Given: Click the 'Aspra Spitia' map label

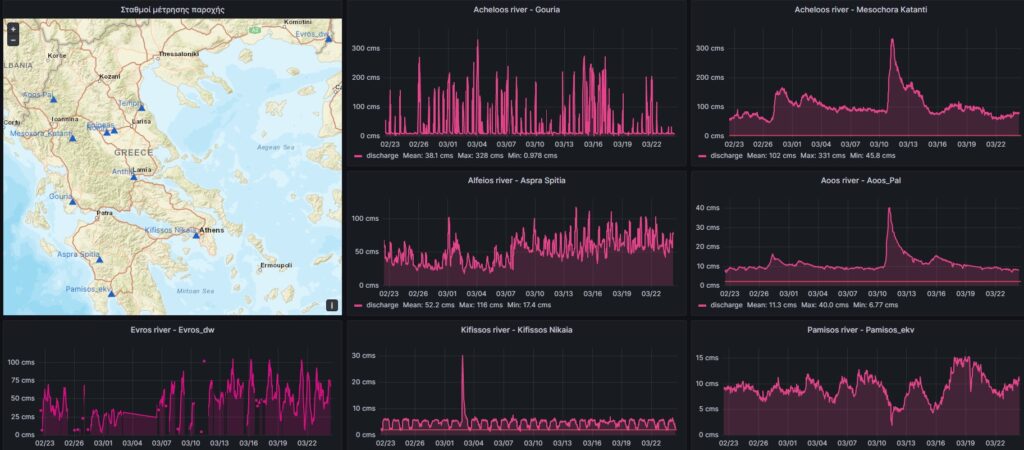Looking at the screenshot, I should point(78,254).
